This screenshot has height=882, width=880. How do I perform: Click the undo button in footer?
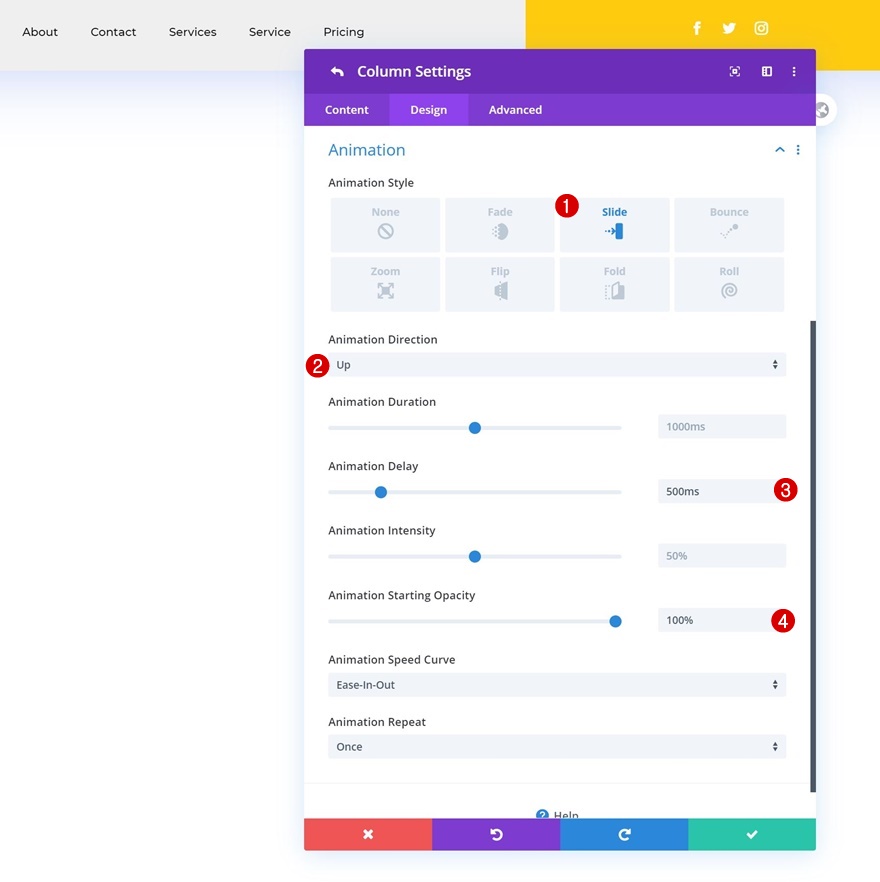(496, 834)
